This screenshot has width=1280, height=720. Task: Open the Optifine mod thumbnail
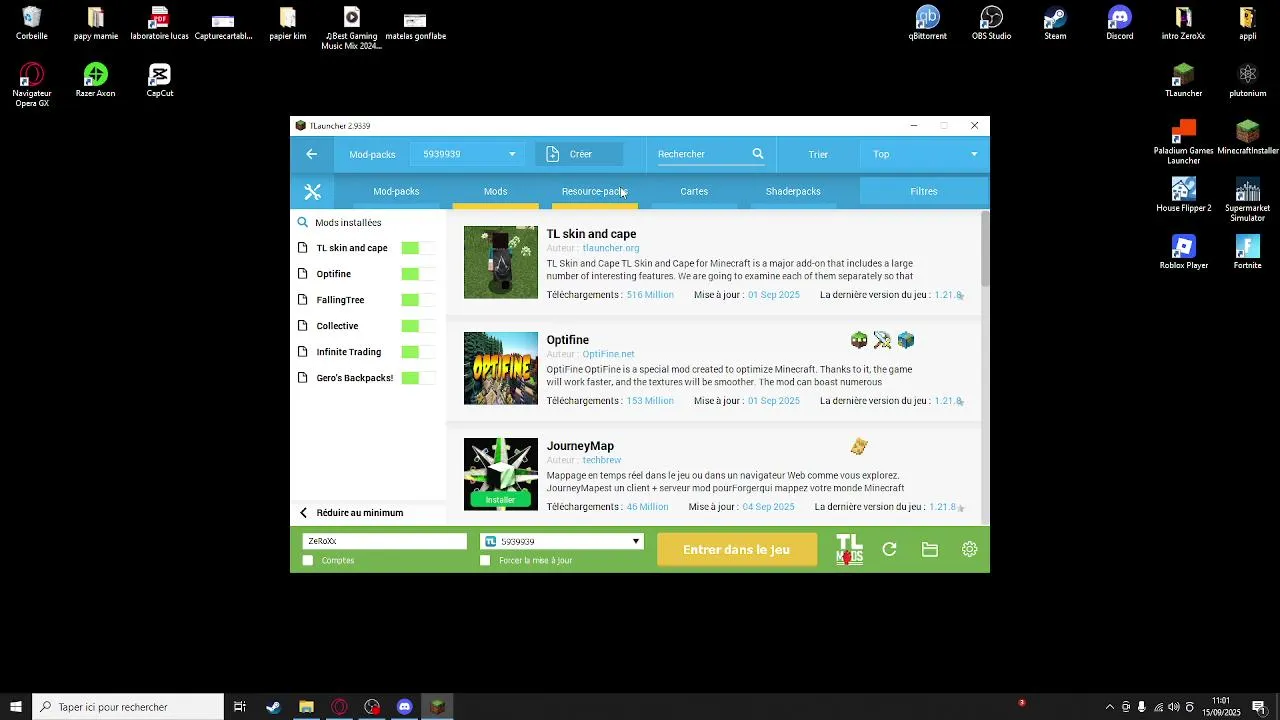pos(500,368)
